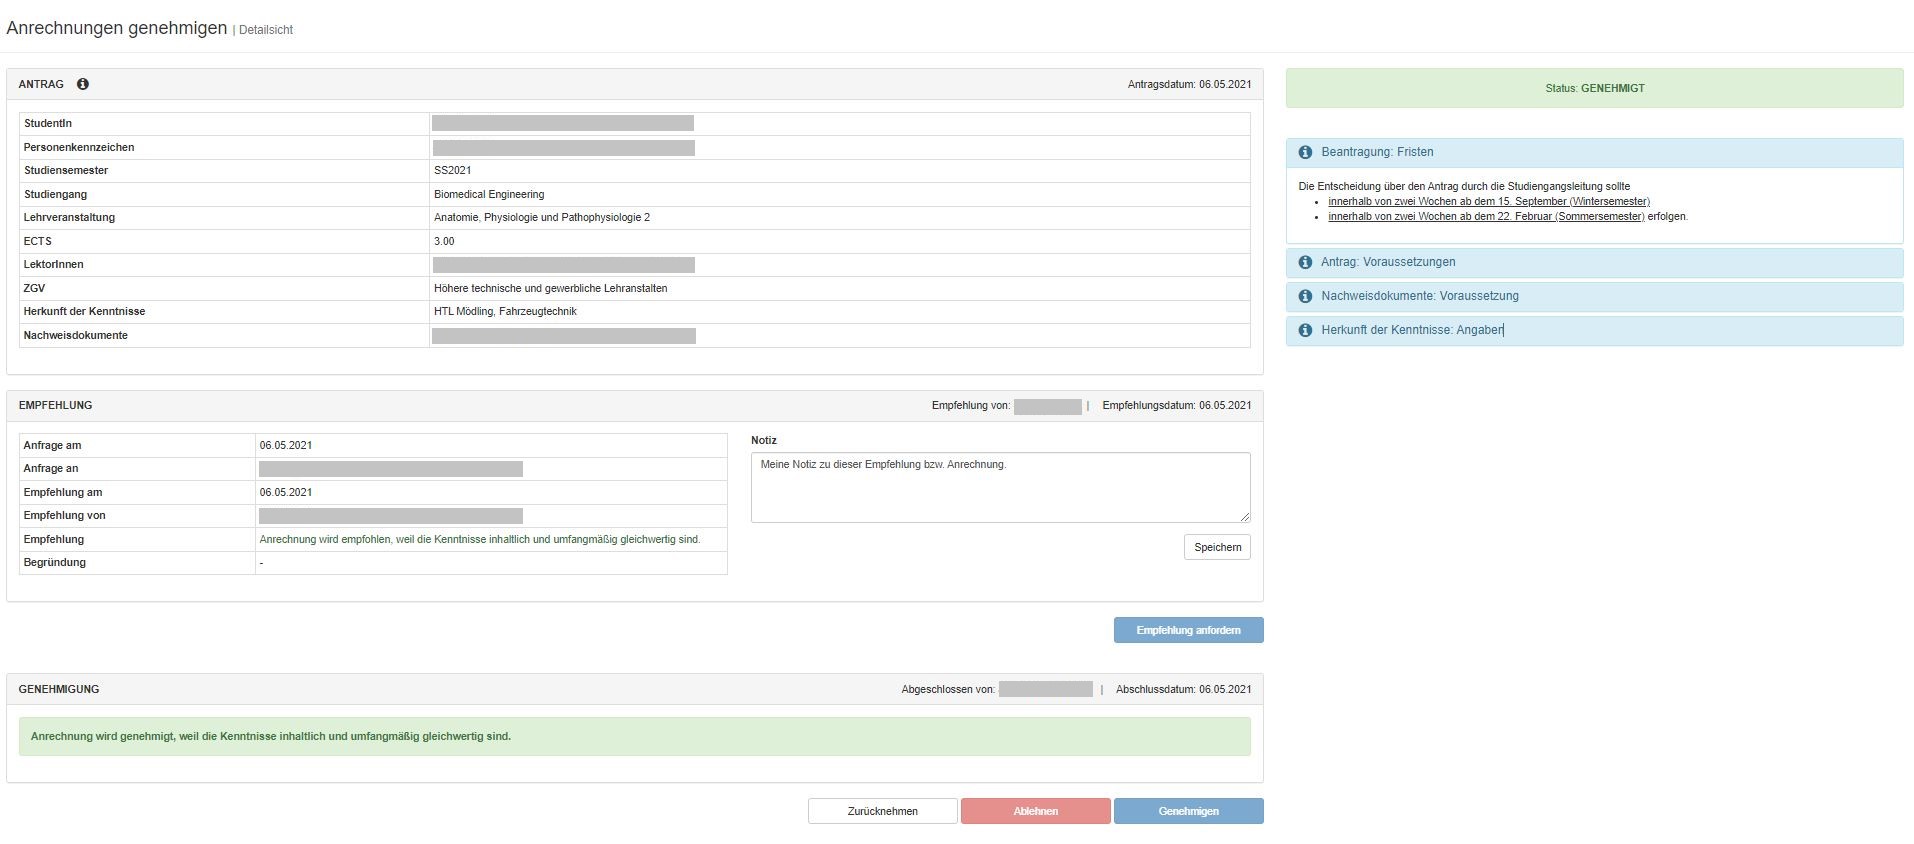Collapse the Beantragung: Fristen panel title

point(1377,152)
